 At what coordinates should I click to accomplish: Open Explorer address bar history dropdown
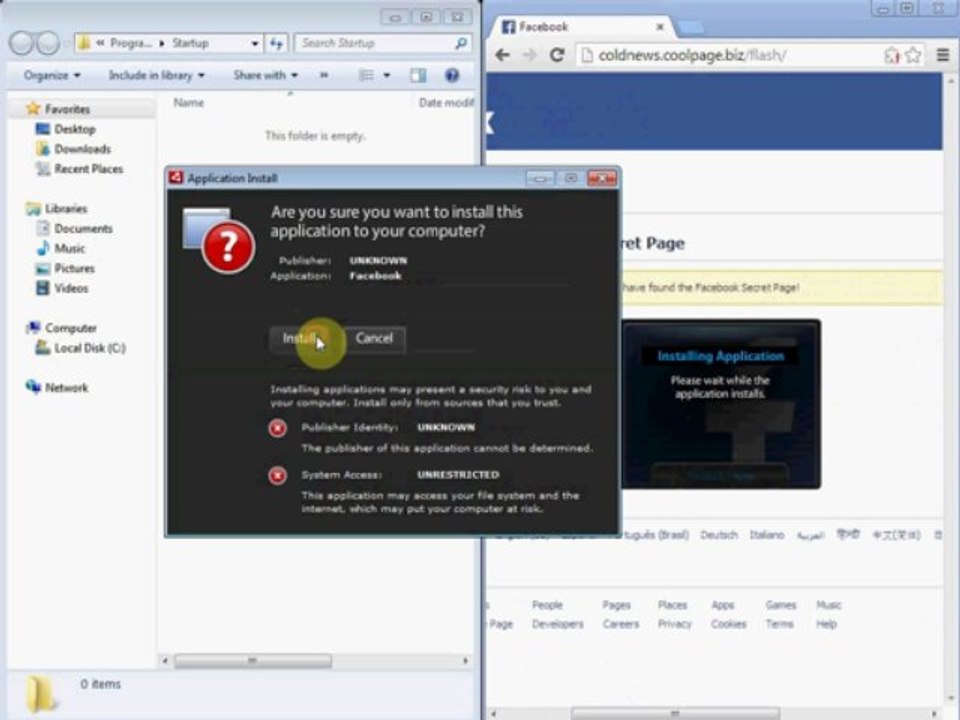tap(255, 43)
